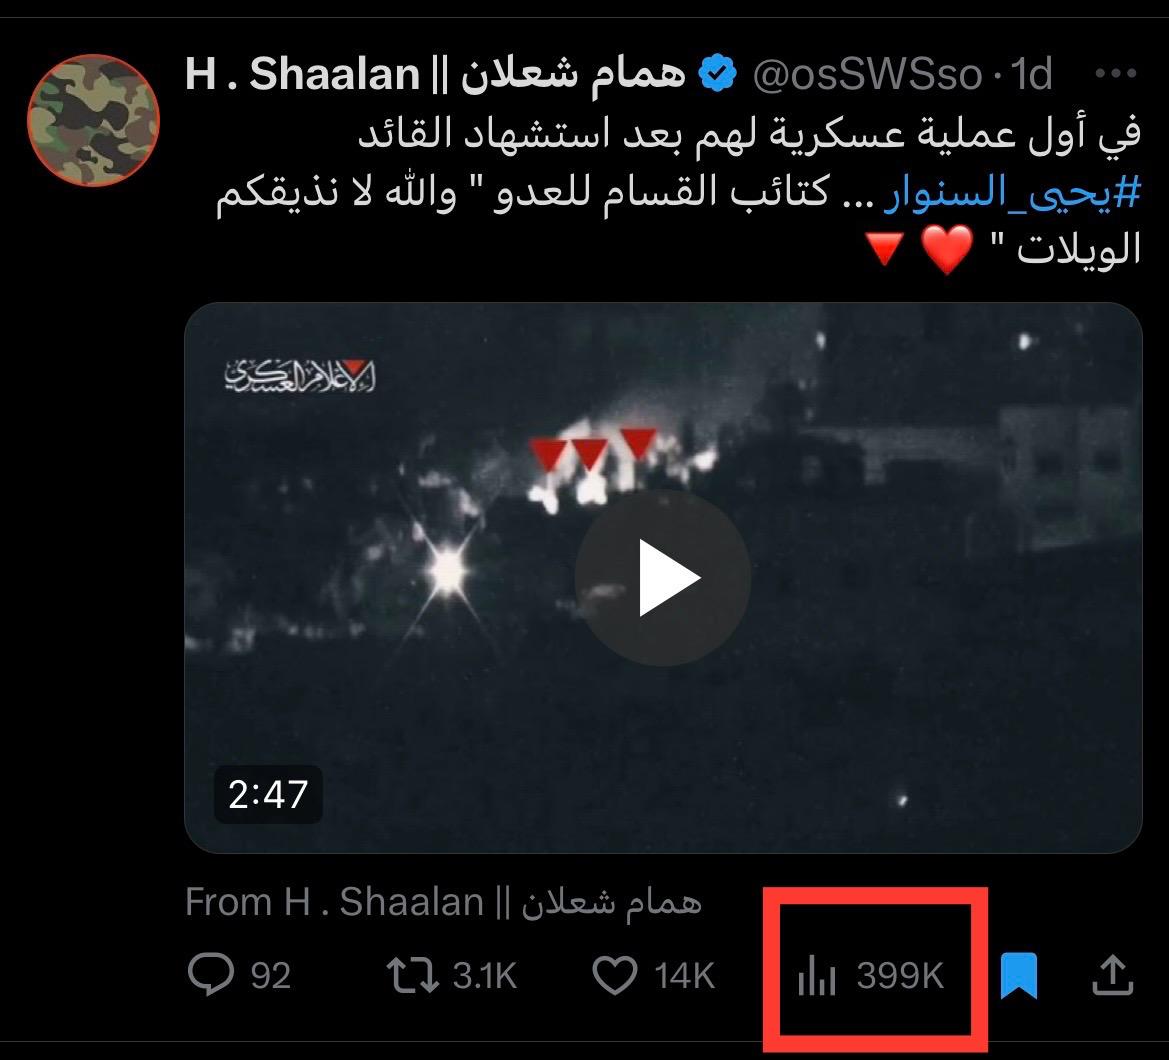Open the reply comment icon

211,974
